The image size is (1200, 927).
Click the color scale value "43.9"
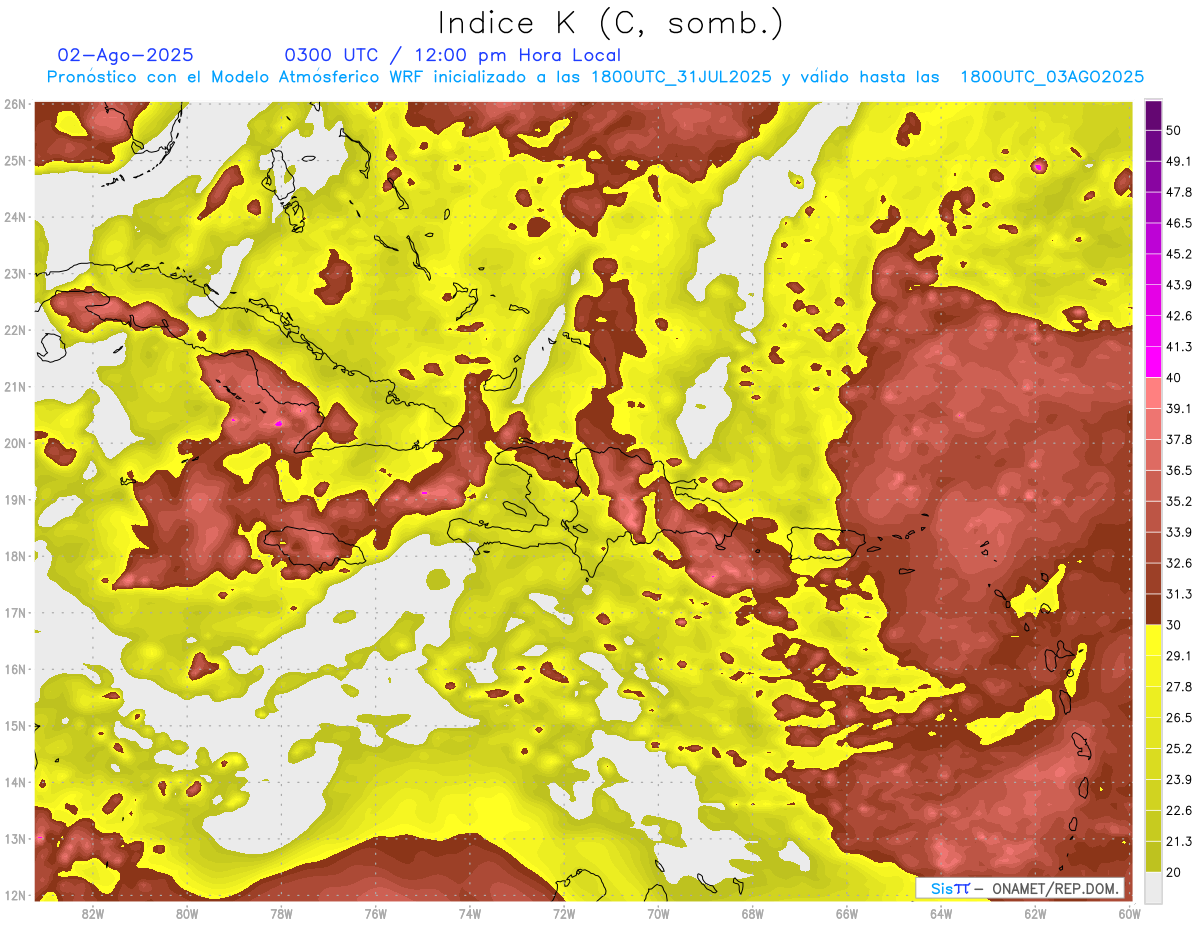1179,285
